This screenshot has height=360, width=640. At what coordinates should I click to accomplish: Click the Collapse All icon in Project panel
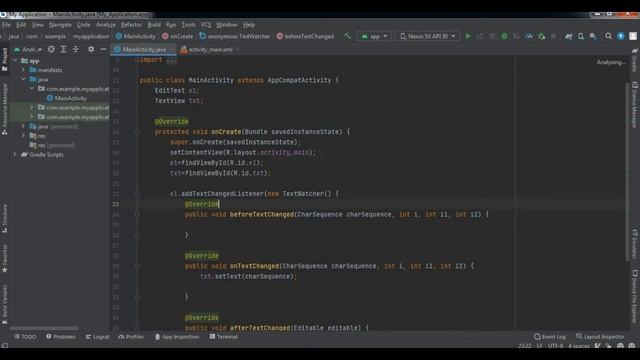pos(76,49)
